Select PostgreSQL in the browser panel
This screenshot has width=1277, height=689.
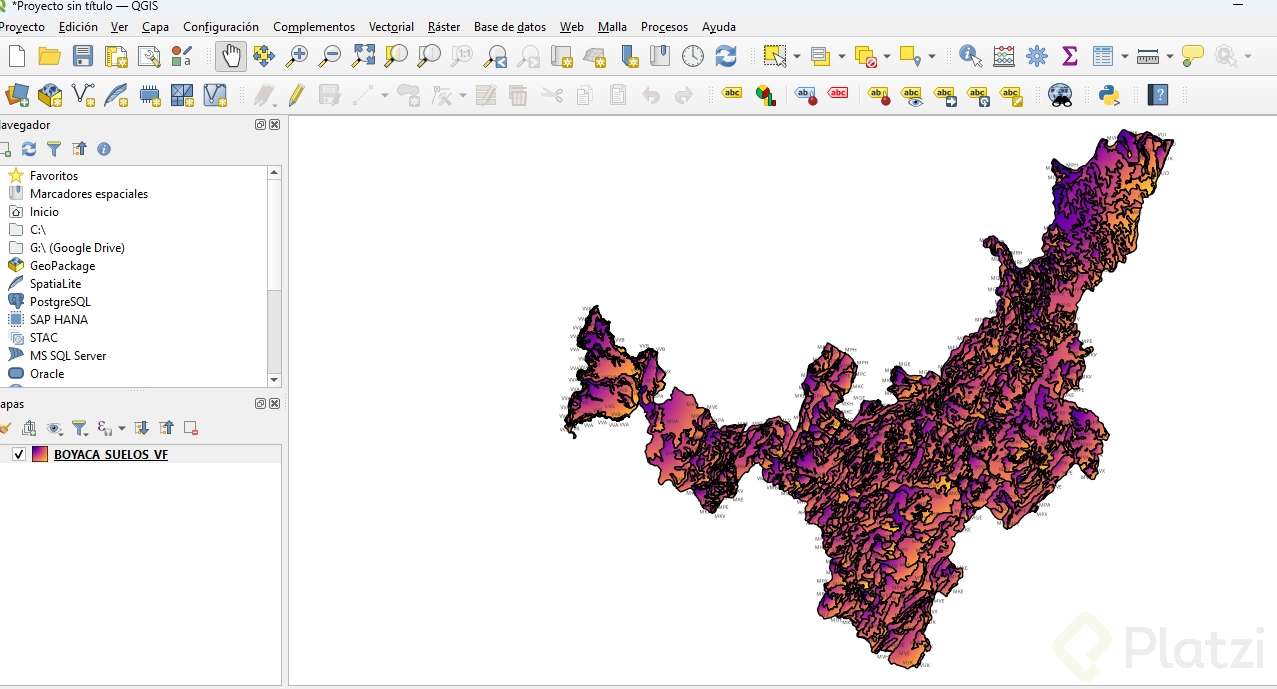(x=60, y=302)
